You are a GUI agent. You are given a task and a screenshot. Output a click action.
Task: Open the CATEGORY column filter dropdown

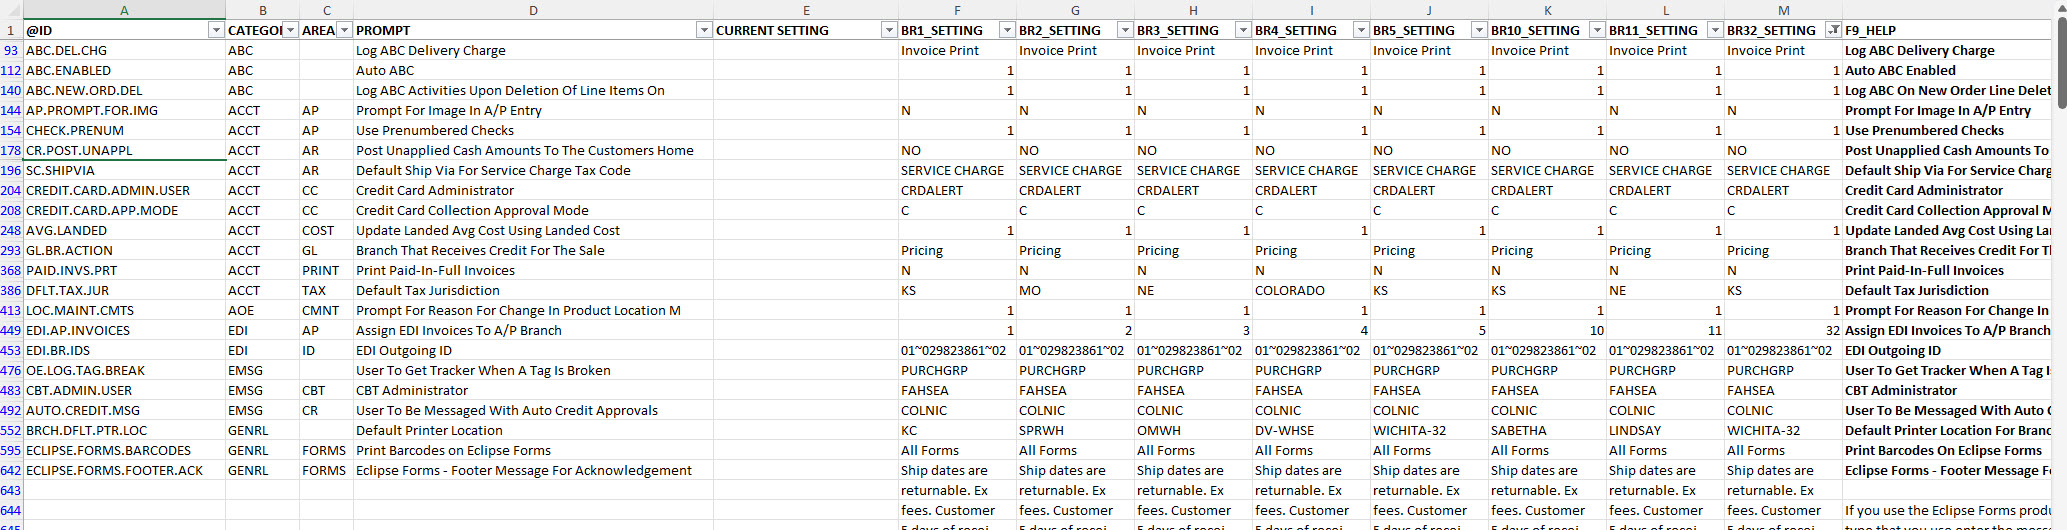coord(290,31)
